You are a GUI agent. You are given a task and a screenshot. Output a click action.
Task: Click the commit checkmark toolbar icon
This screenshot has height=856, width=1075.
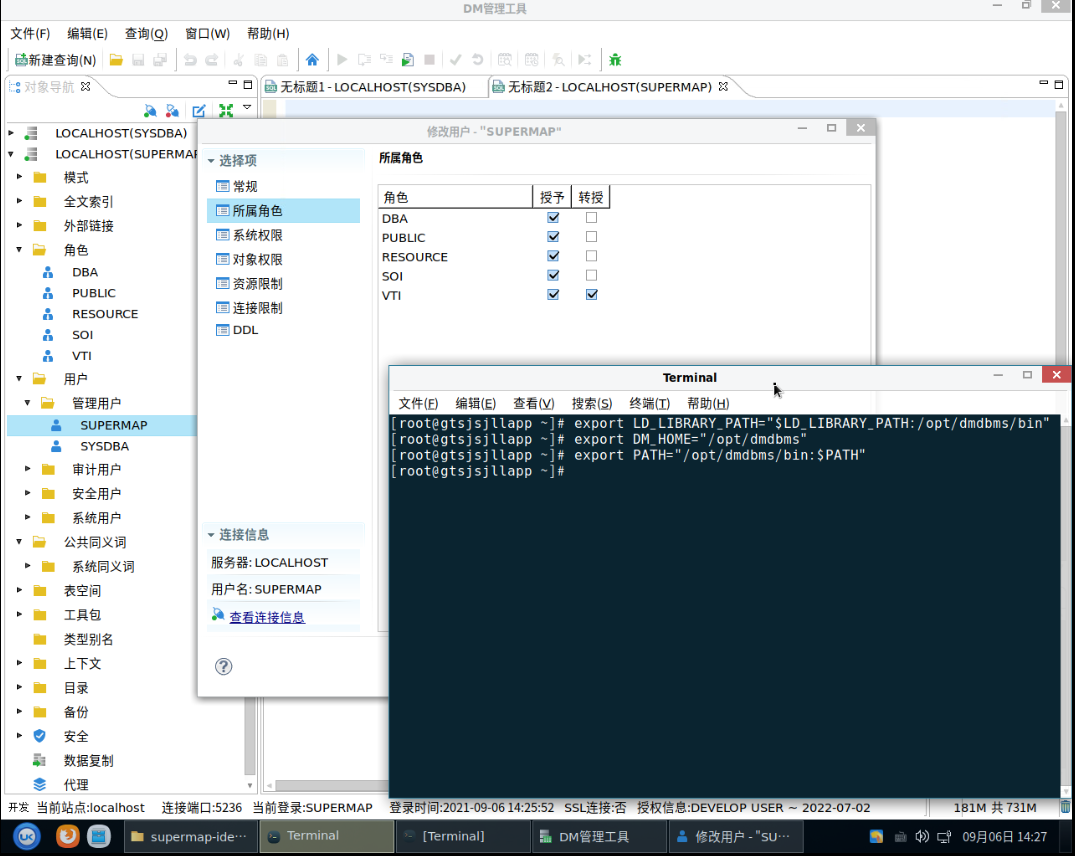455,60
